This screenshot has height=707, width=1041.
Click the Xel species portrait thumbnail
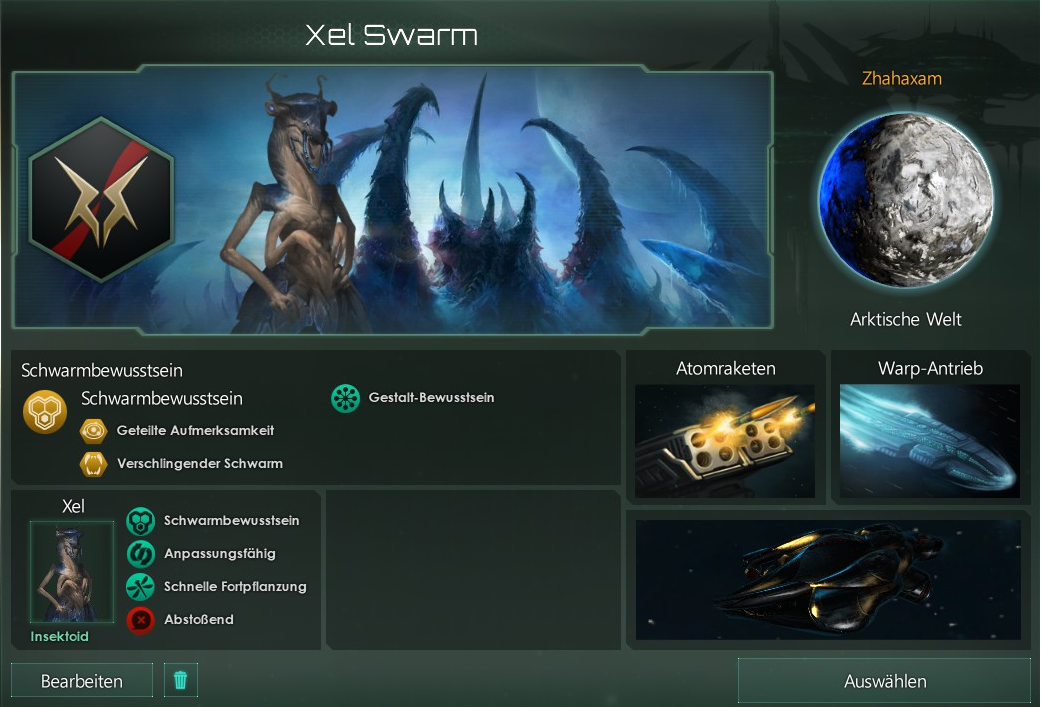72,572
